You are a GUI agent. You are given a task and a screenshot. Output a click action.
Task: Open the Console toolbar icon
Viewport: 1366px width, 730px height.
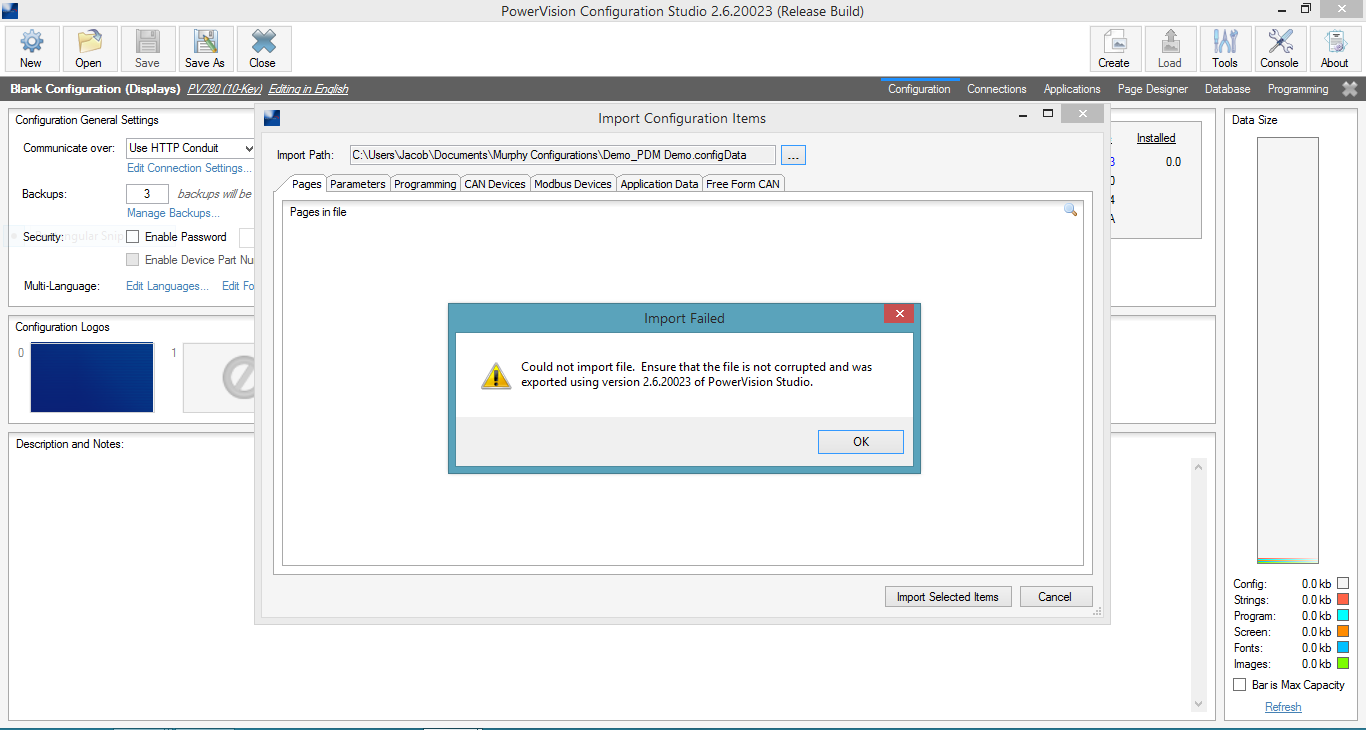[x=1279, y=49]
